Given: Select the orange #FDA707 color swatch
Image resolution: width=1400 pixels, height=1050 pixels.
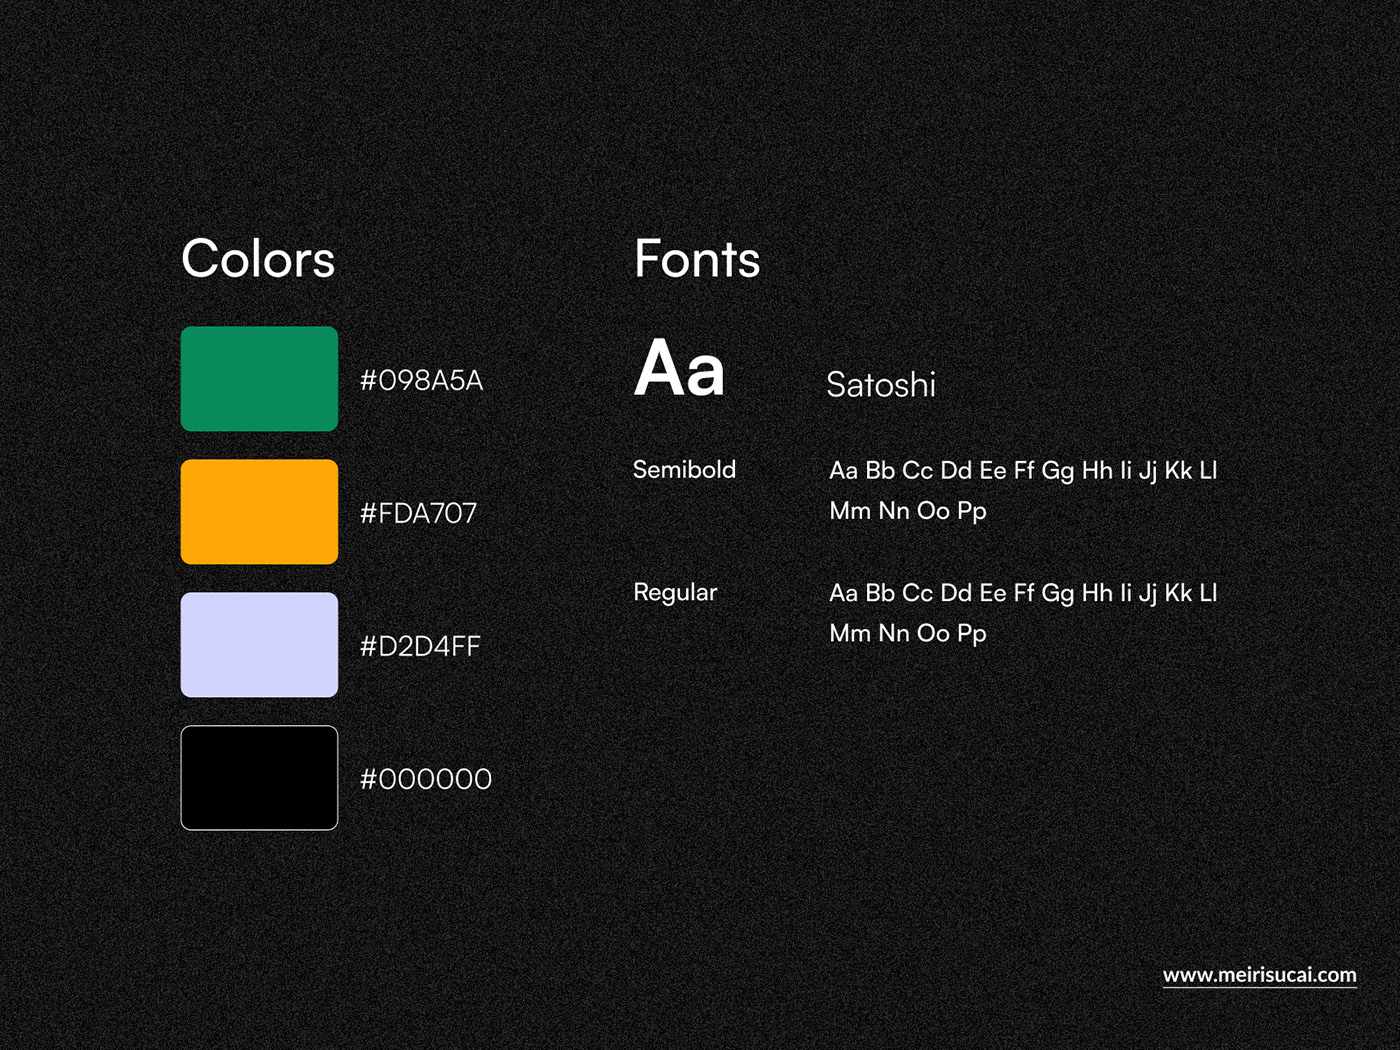Looking at the screenshot, I should 259,512.
